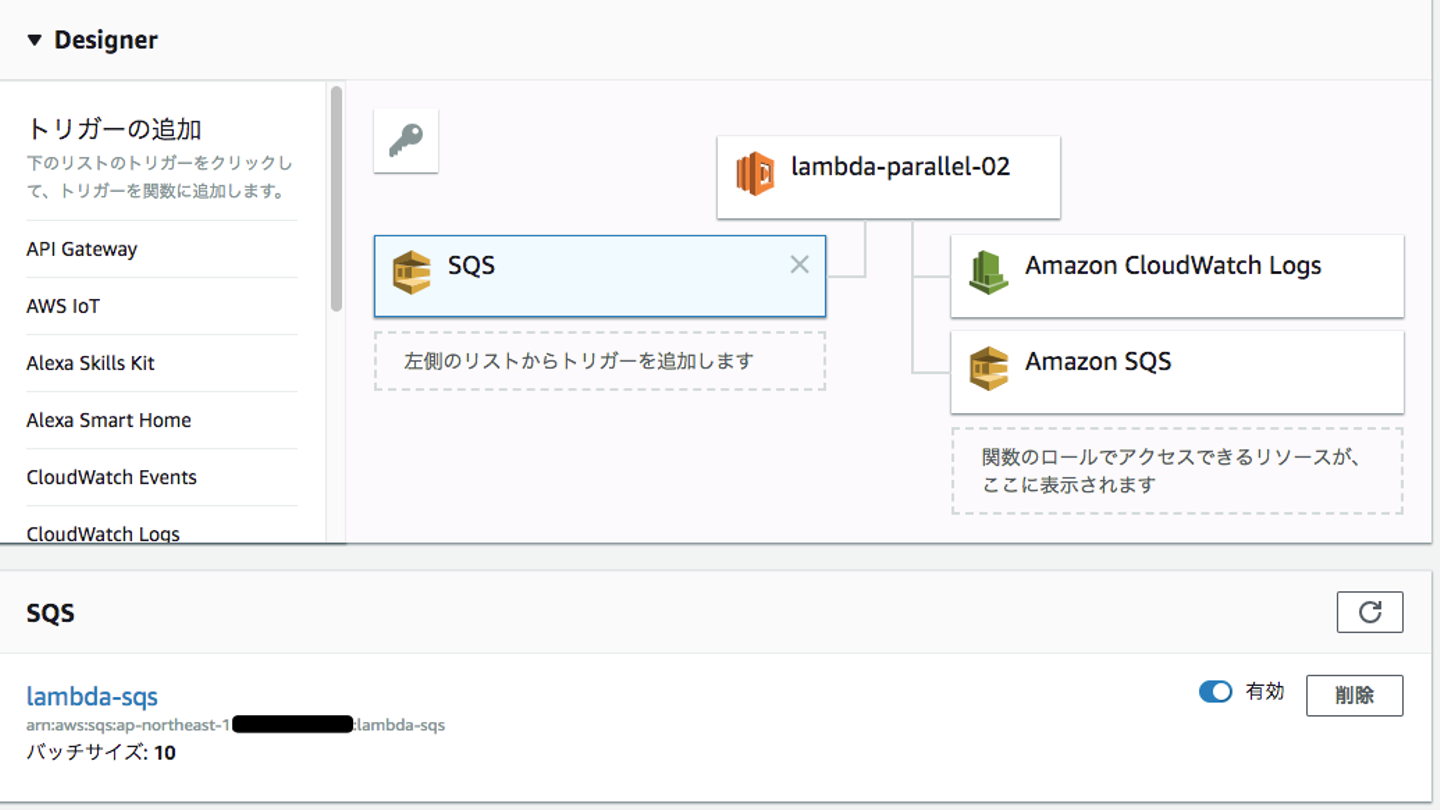Open the lambda-sqs queue link

(92, 696)
